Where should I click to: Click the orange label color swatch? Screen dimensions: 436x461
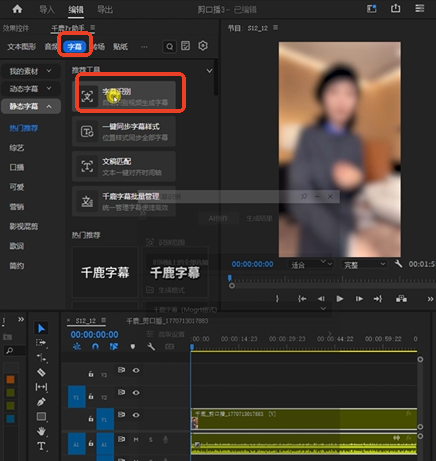click(x=10, y=379)
